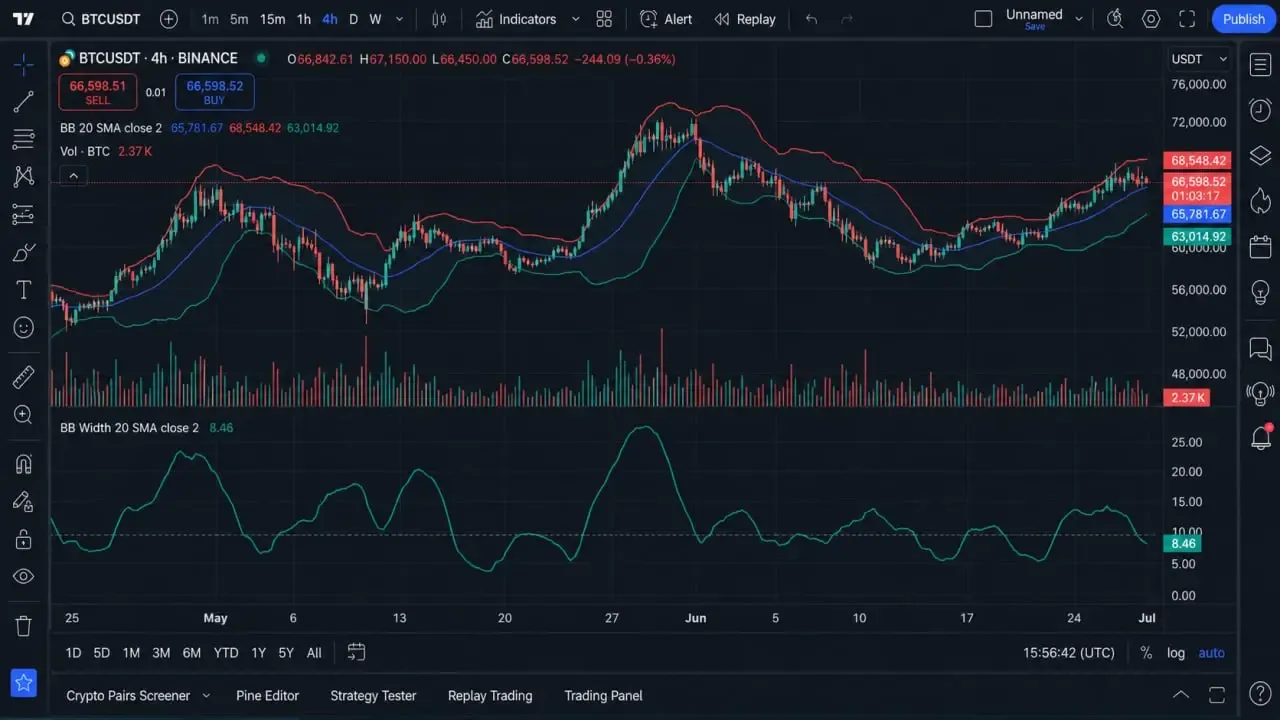
Task: Select the crosshair cursor tool
Action: pos(24,65)
